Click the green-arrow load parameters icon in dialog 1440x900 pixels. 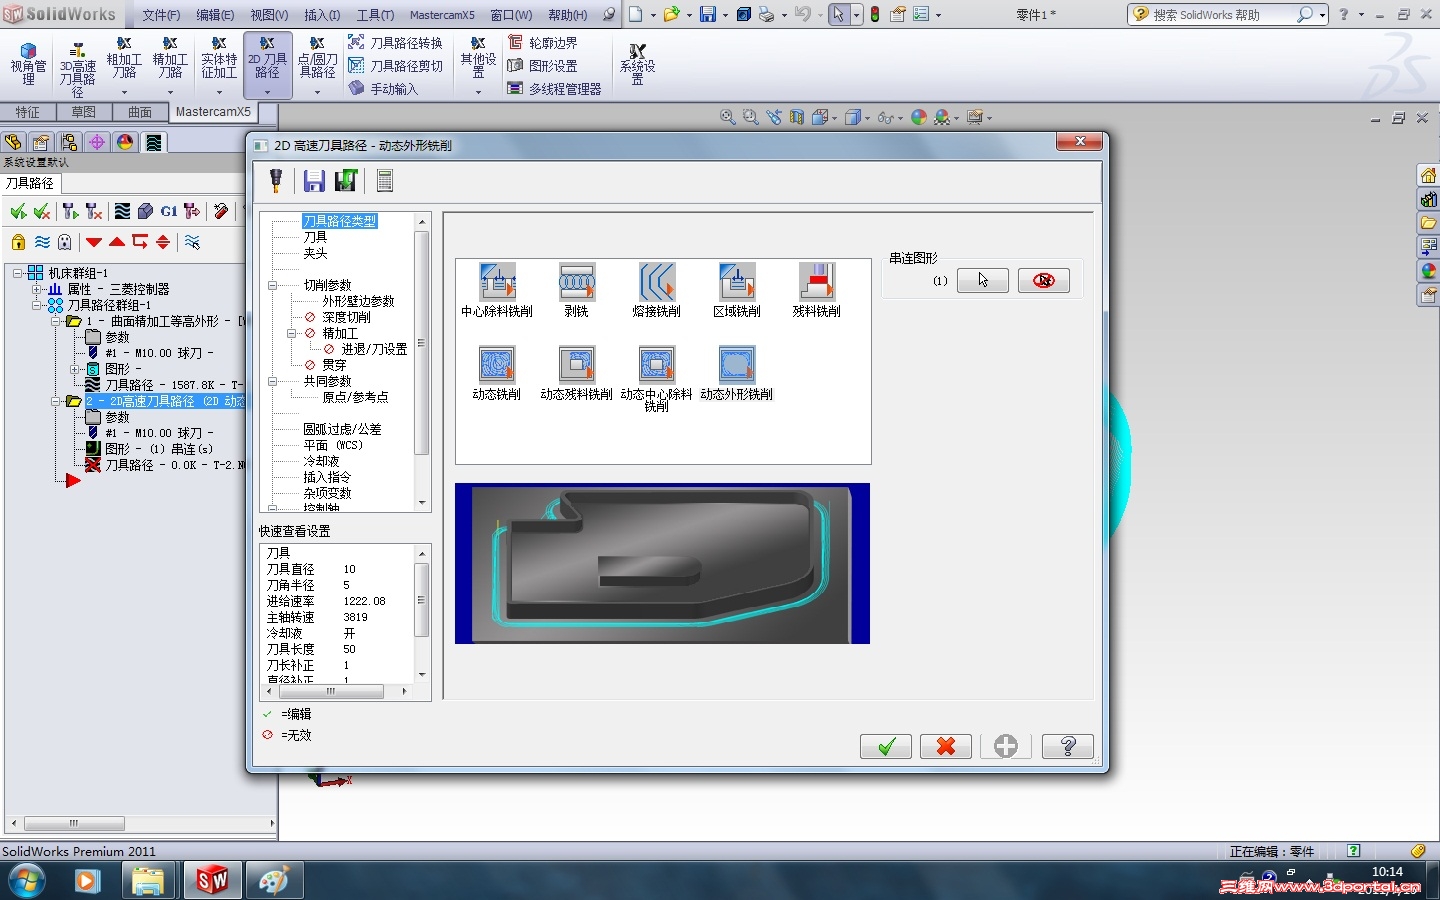click(x=346, y=180)
